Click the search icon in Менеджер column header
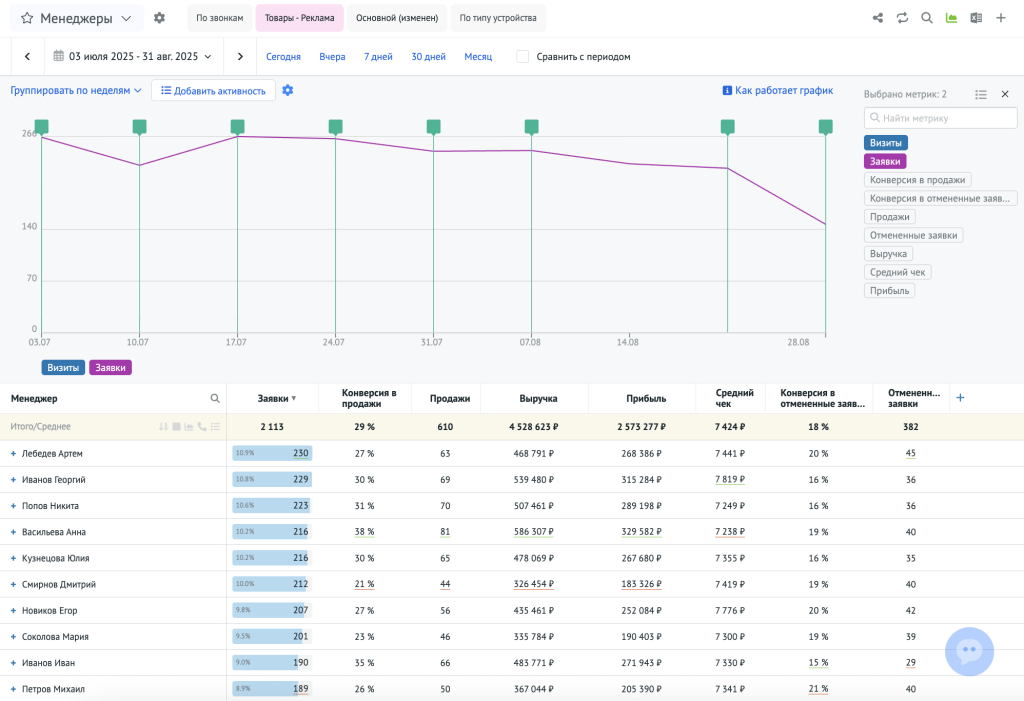Screen dimensions: 1024x701 click(215, 398)
